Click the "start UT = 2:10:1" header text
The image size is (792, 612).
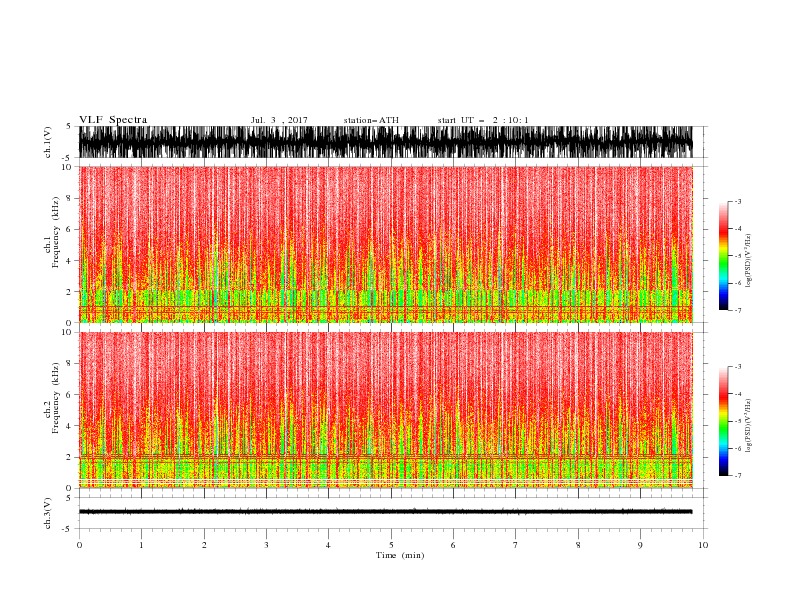coord(482,120)
